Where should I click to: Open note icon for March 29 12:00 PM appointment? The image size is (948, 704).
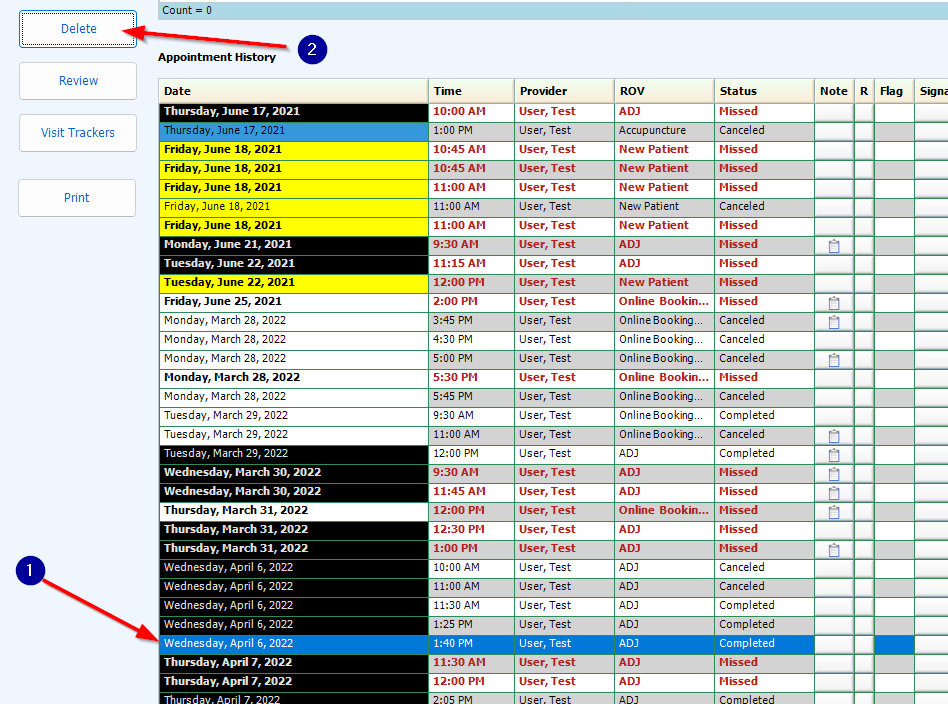(x=834, y=455)
